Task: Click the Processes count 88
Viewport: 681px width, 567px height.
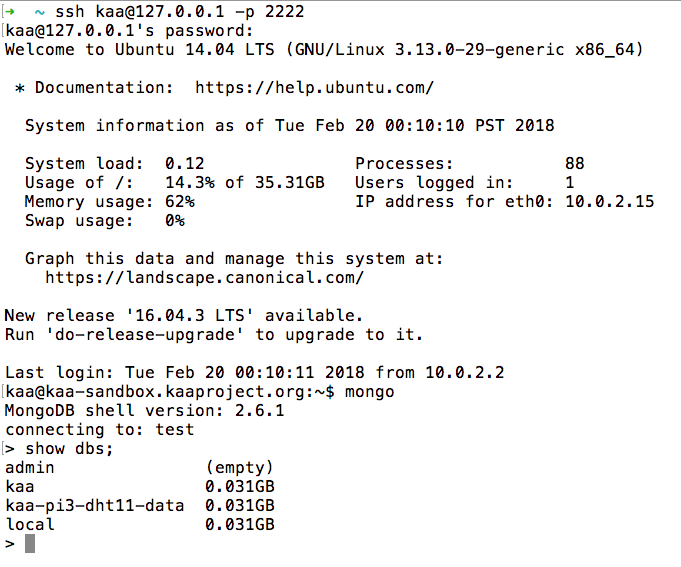Action: point(574,164)
